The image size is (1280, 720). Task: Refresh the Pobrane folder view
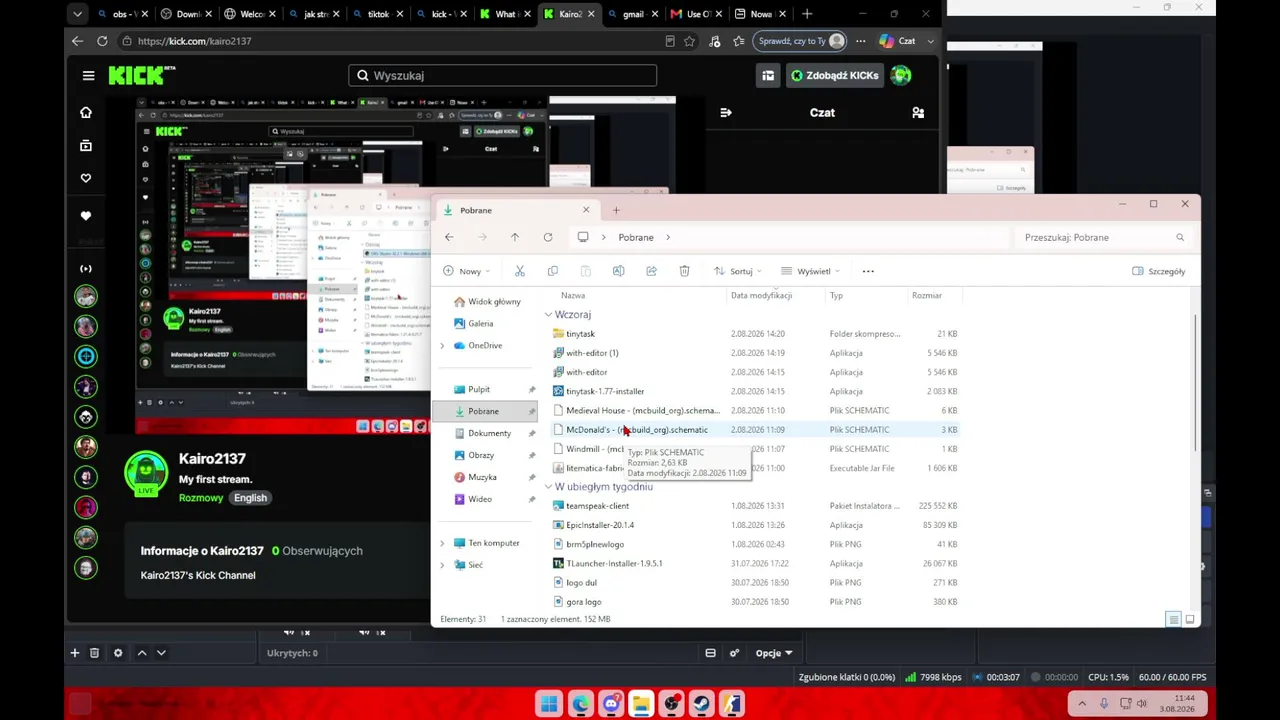tap(548, 237)
